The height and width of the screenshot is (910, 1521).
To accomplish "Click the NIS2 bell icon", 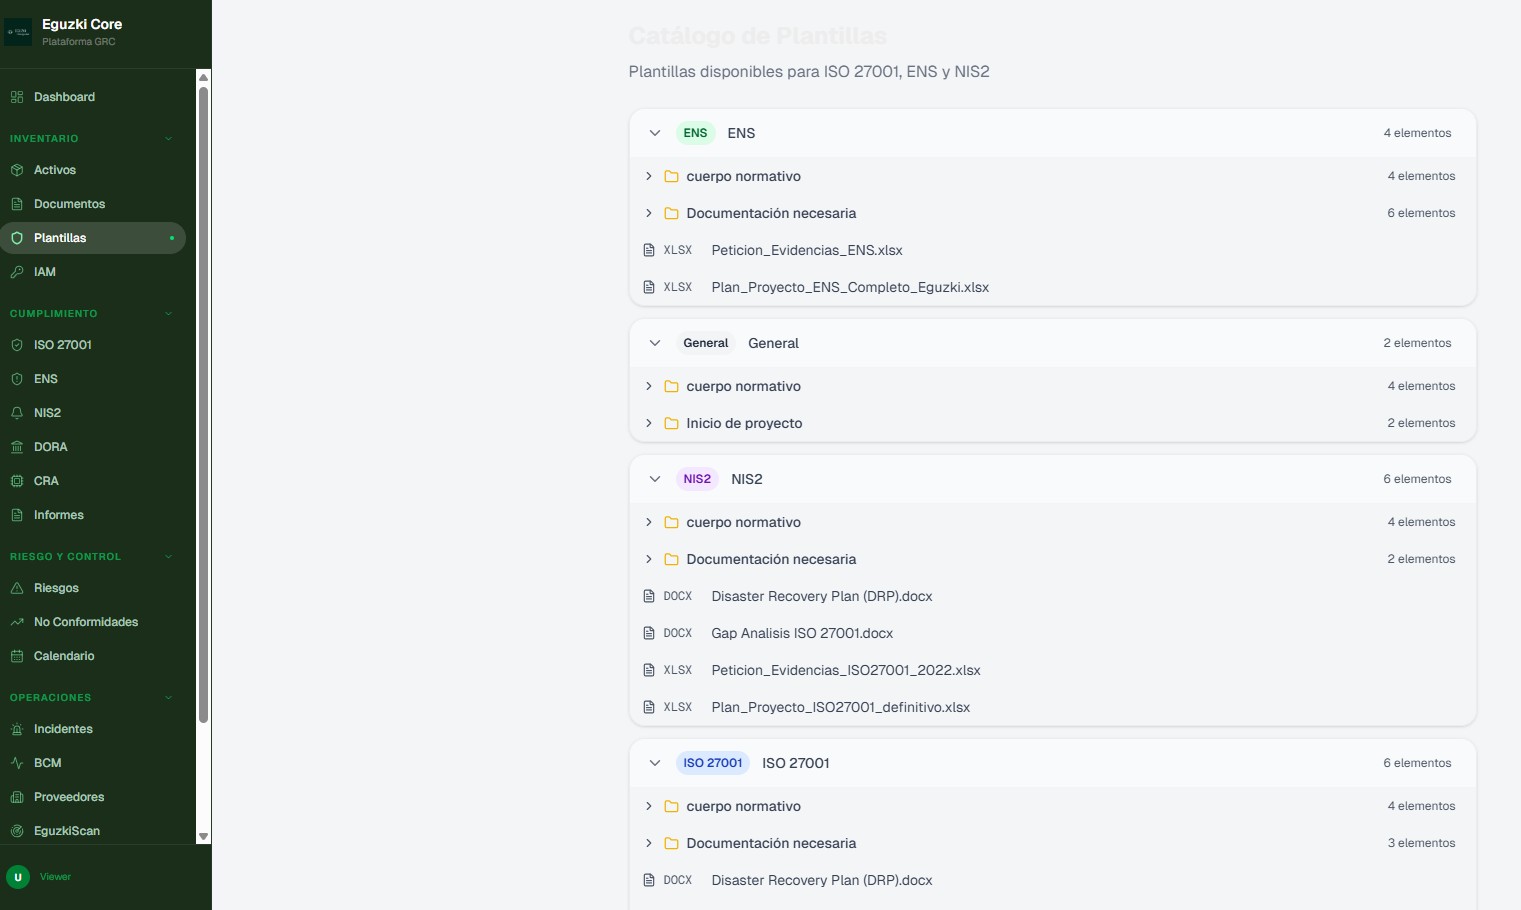I will (x=17, y=413).
